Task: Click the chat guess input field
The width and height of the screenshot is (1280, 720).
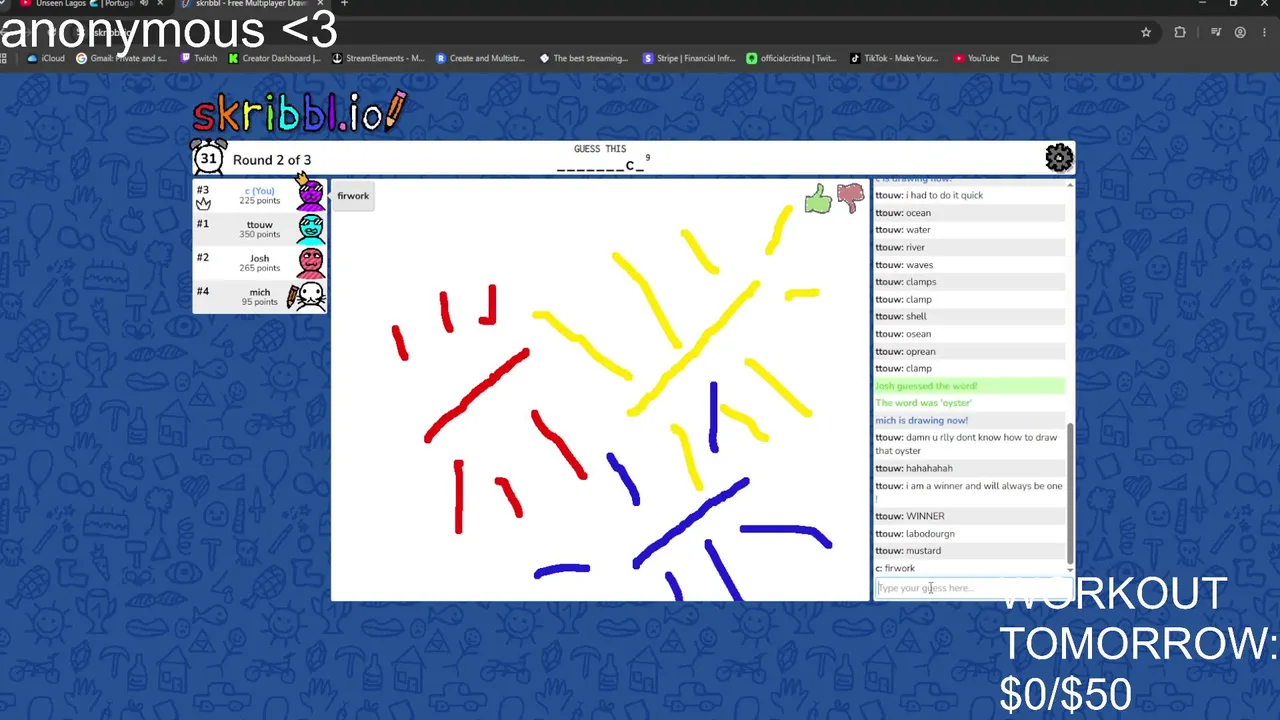Action: [x=971, y=588]
